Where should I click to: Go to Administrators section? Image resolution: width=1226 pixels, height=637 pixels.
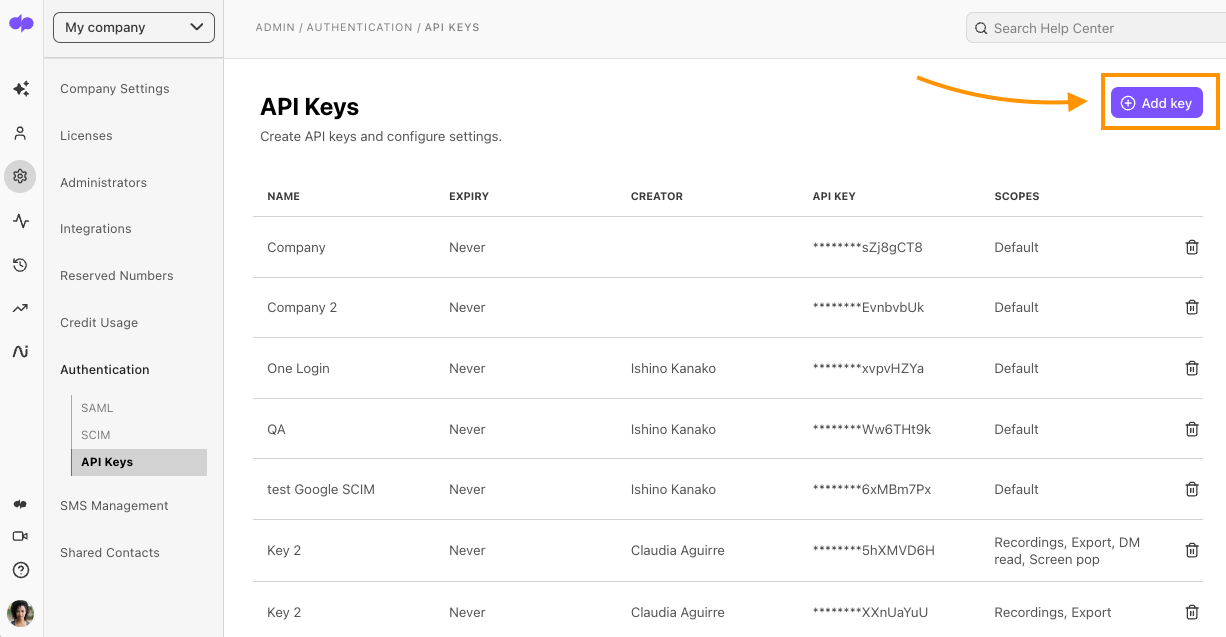click(x=103, y=183)
